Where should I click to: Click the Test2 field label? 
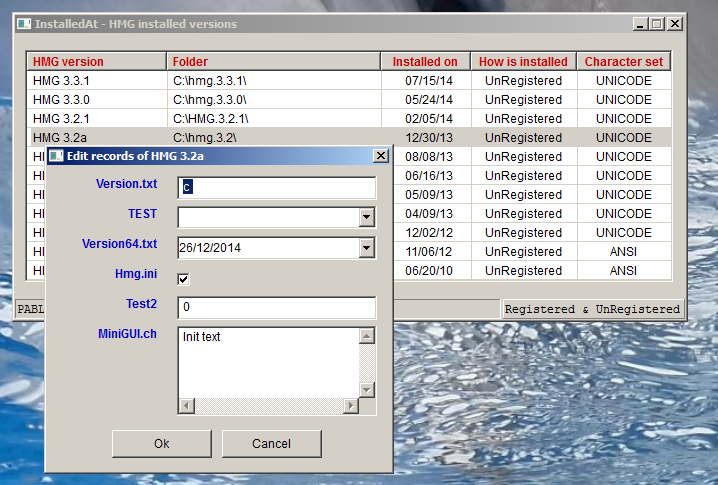141,304
